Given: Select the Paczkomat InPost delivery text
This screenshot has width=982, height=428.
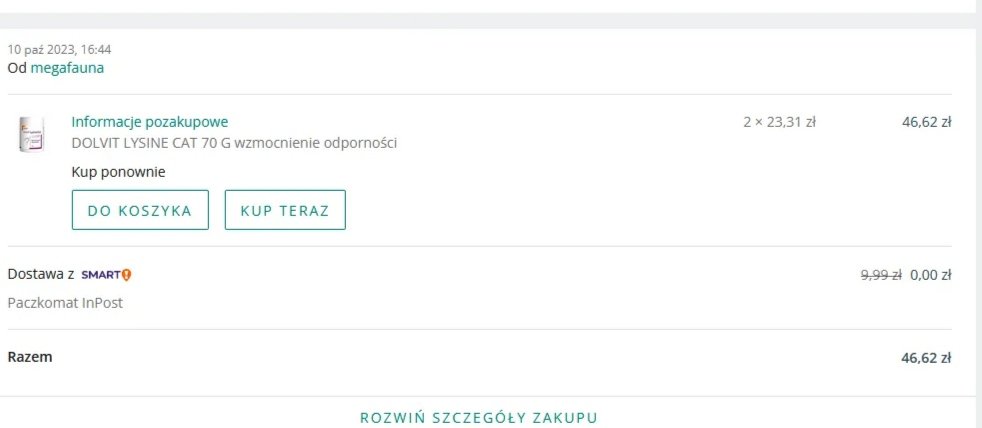Looking at the screenshot, I should click(65, 303).
